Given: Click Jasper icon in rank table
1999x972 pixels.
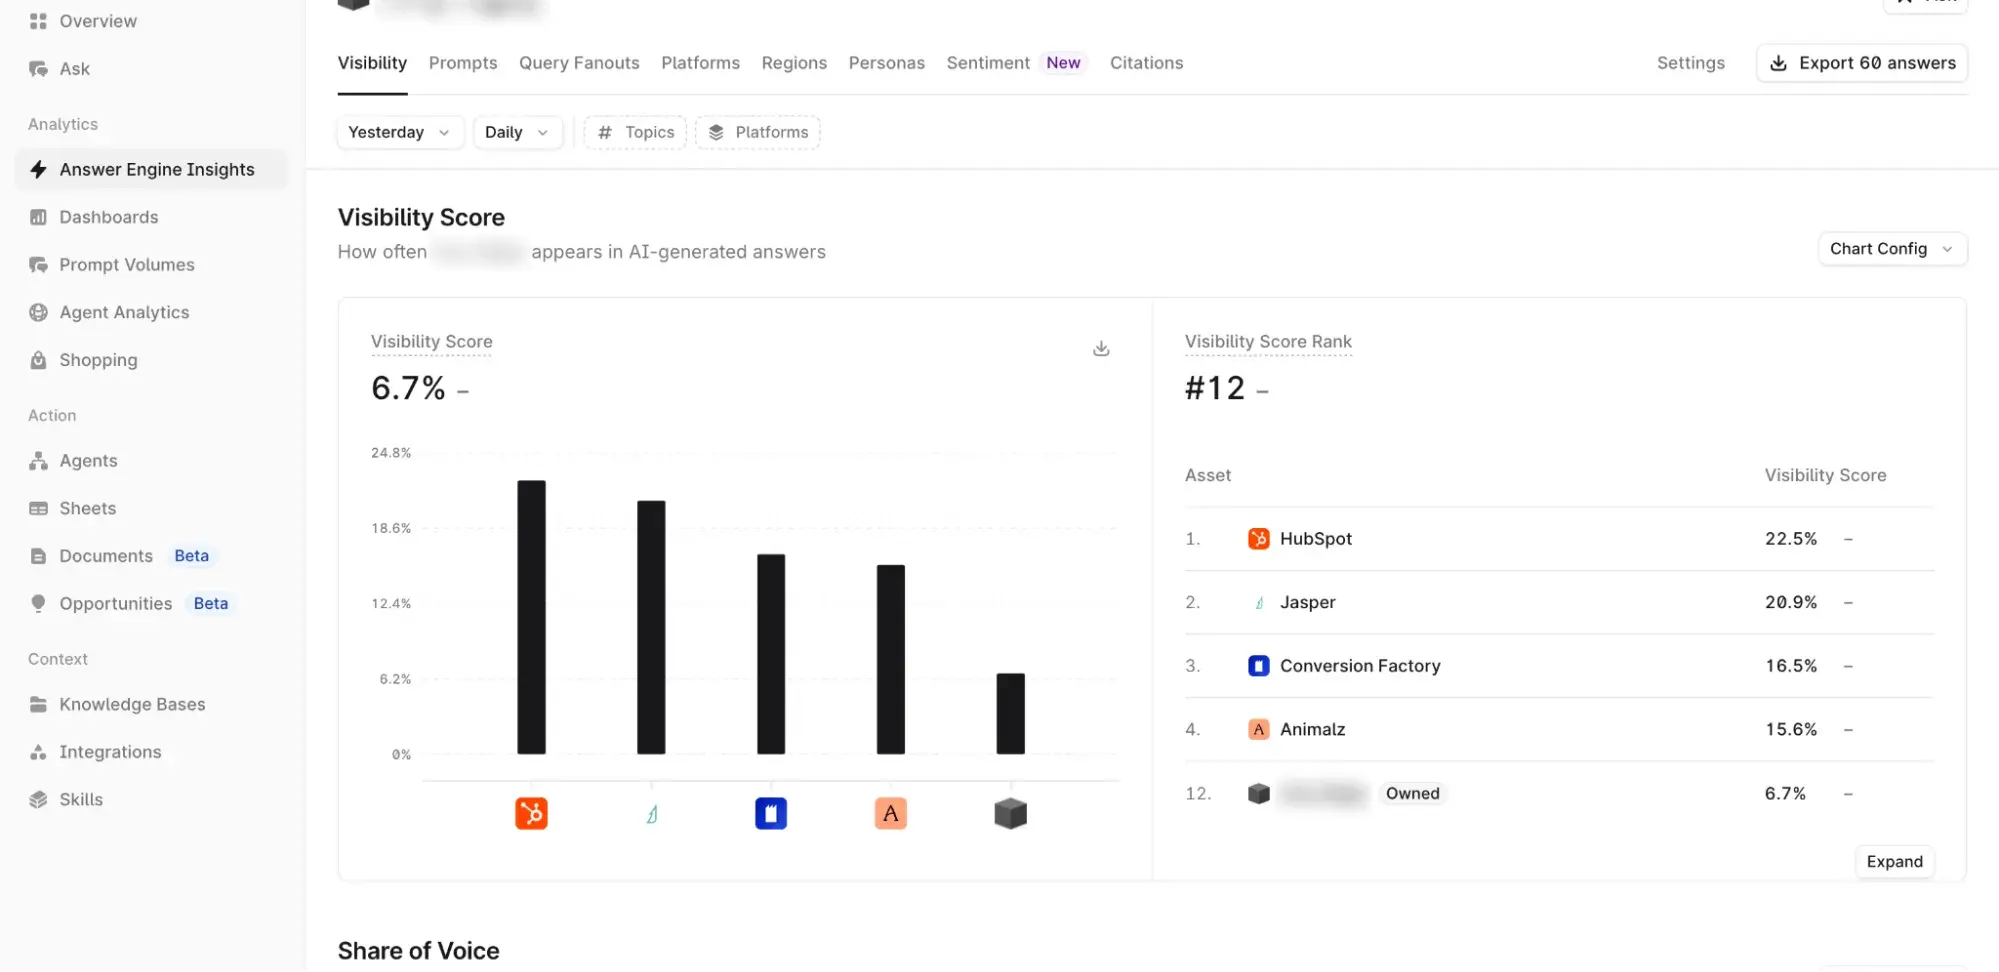Looking at the screenshot, I should tap(1259, 603).
